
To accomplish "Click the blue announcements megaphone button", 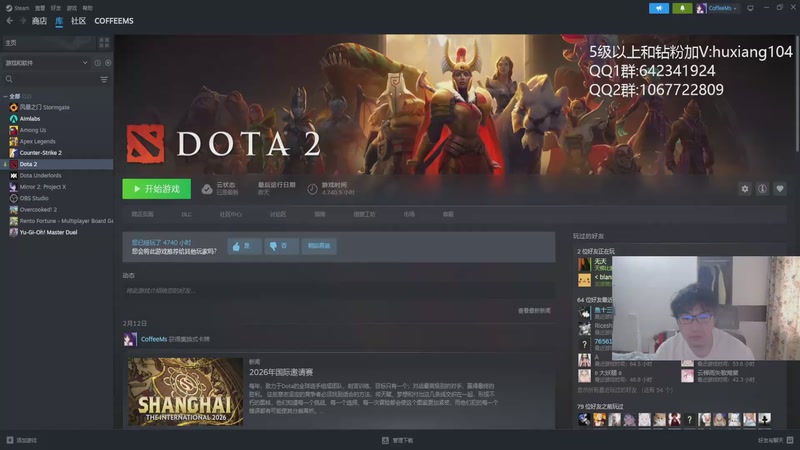I will point(659,8).
